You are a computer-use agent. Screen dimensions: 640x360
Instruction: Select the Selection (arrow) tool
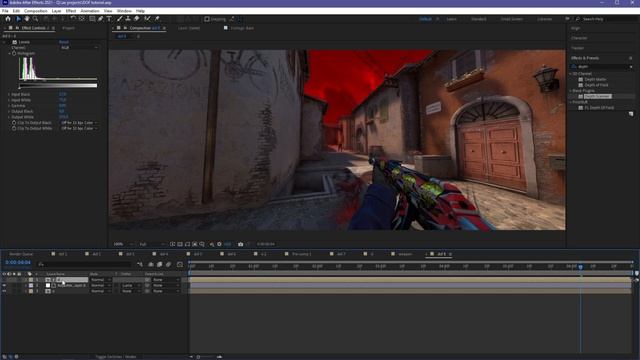tap(18, 19)
